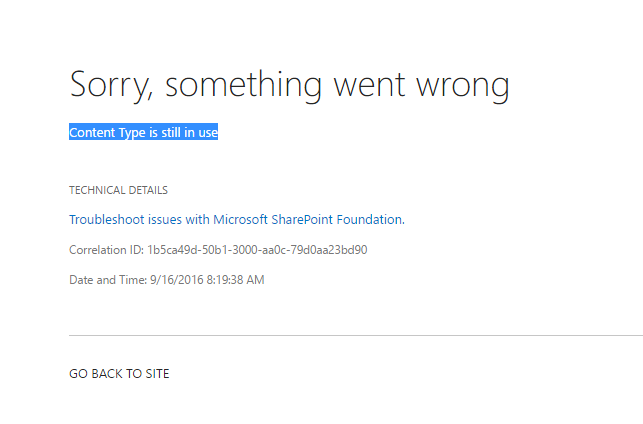The width and height of the screenshot is (643, 424).
Task: Click the word something in the heading
Action: click(244, 85)
